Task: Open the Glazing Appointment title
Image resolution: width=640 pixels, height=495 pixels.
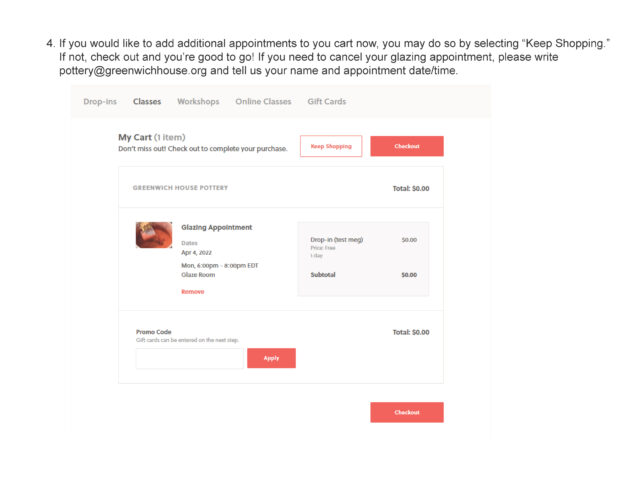Action: coord(217,227)
